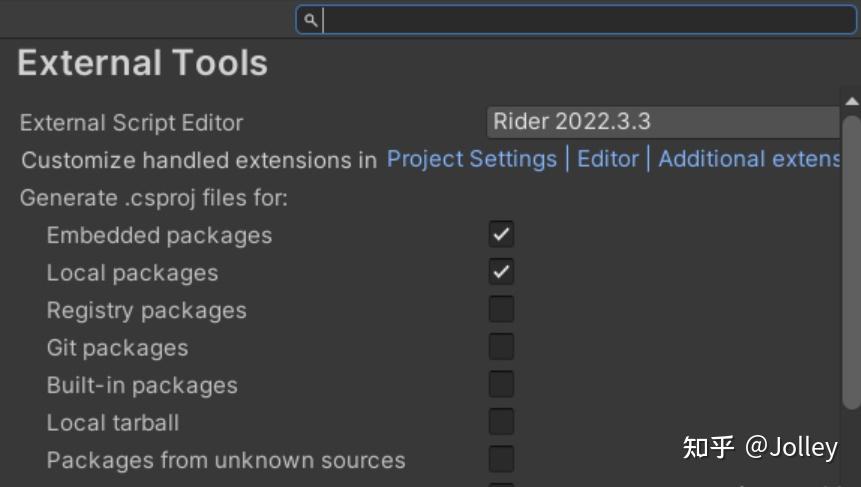Open the Project Settings link
The height and width of the screenshot is (487, 861).
[x=471, y=159]
